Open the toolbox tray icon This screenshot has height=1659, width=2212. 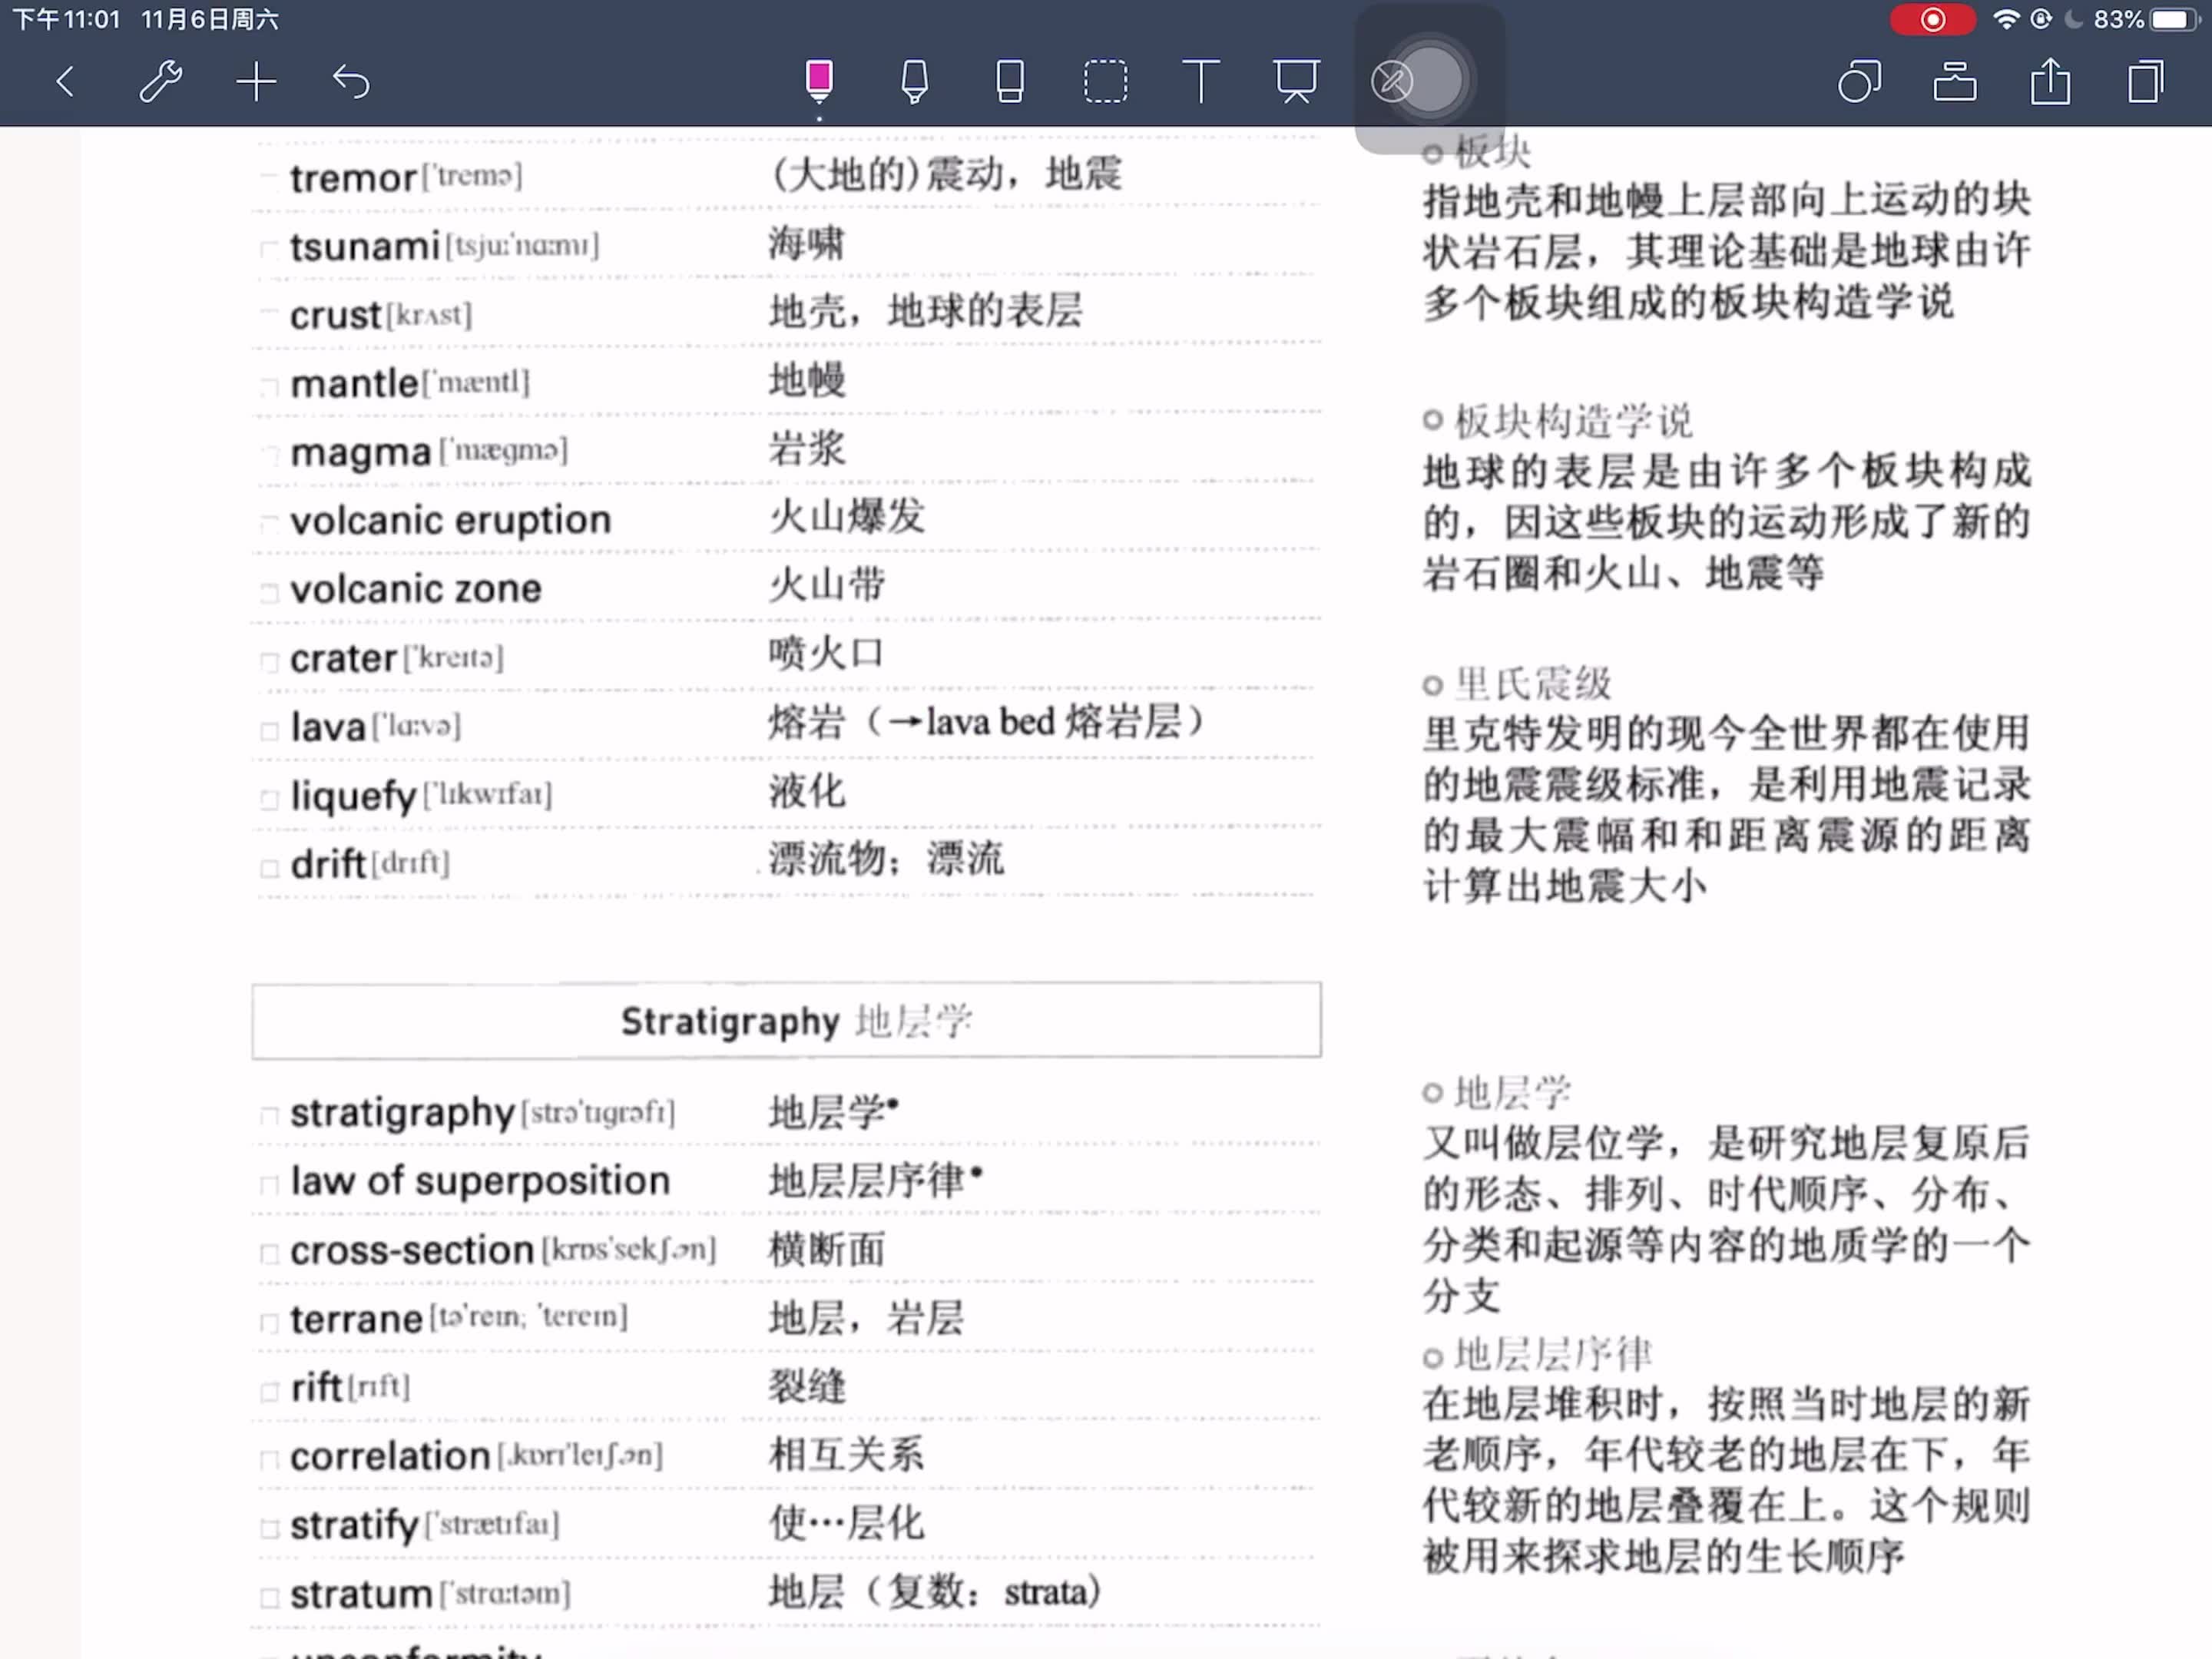[1954, 81]
